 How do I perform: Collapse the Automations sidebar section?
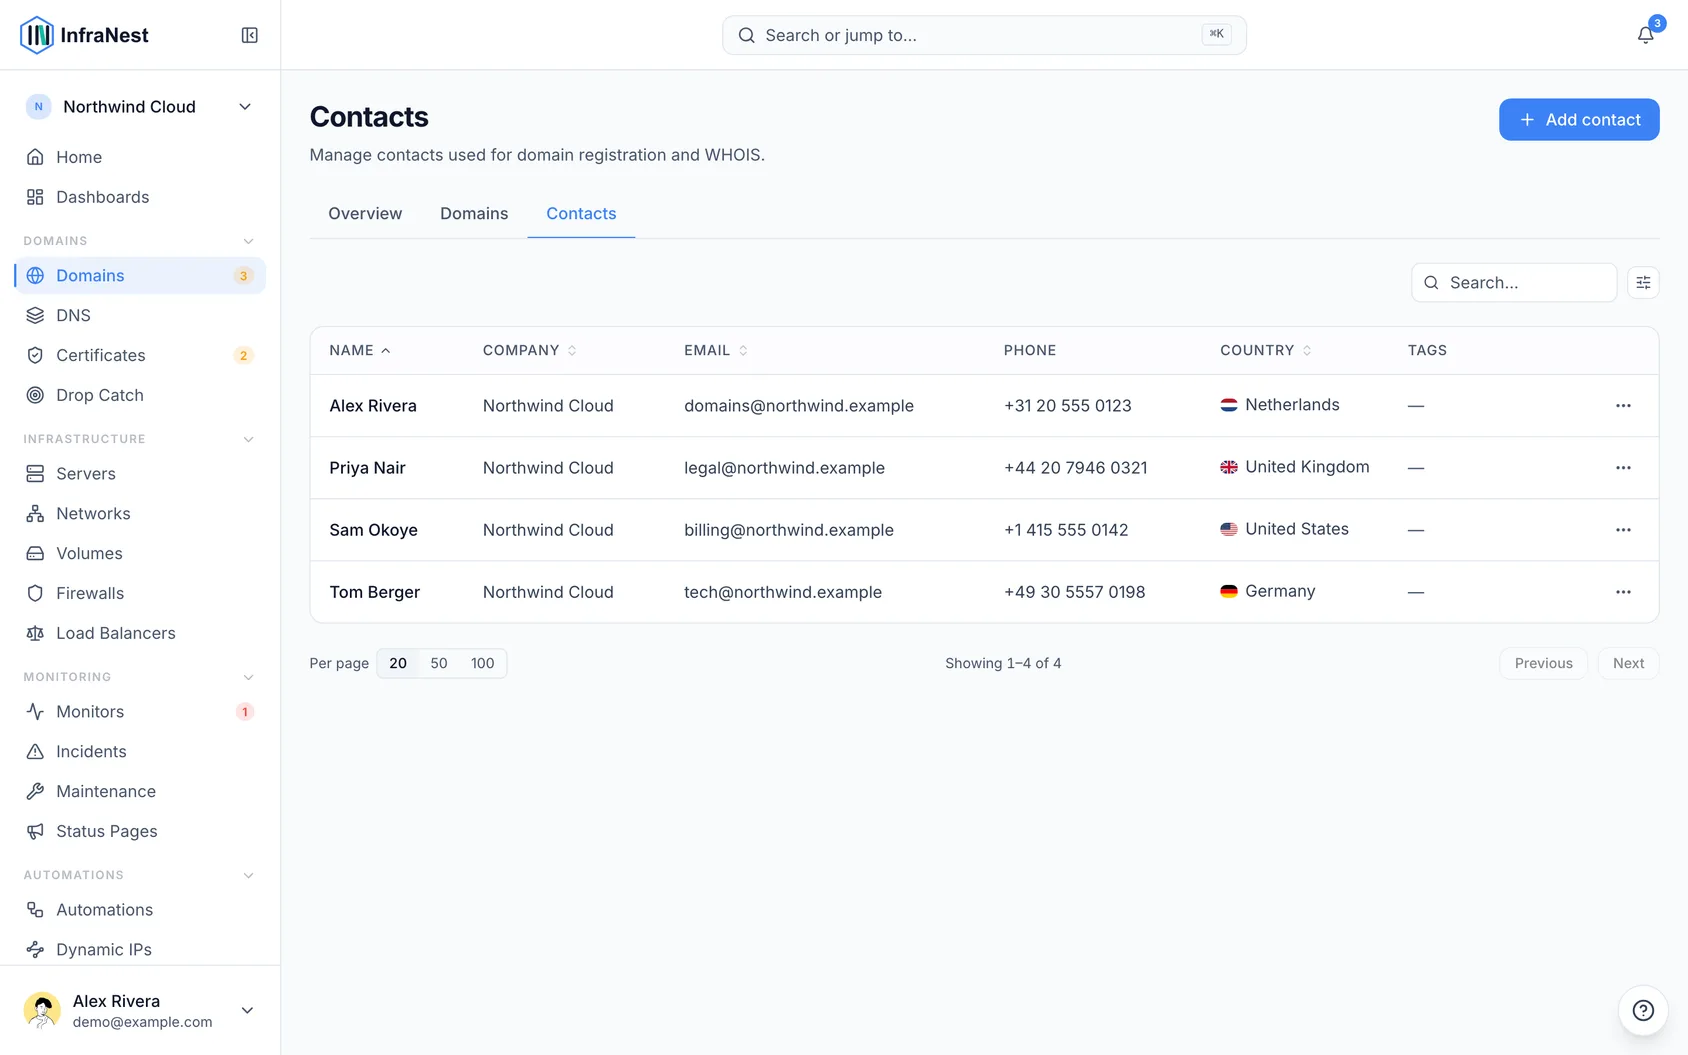pyautogui.click(x=249, y=875)
